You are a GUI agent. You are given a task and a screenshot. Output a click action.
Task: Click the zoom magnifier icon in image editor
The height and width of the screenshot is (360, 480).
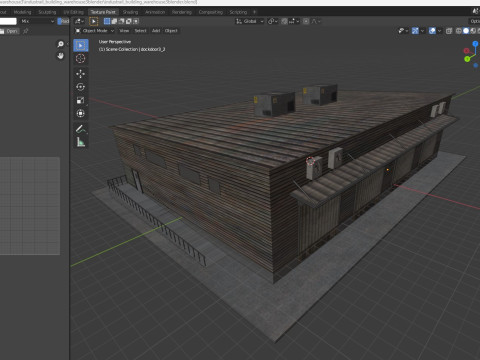(x=60, y=44)
